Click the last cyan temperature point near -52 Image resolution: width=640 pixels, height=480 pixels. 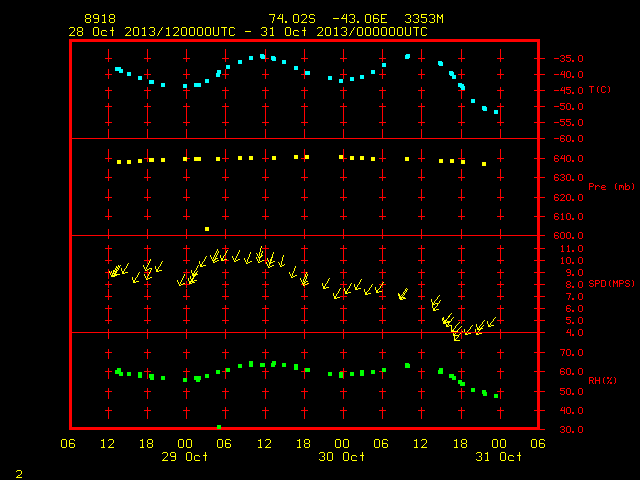(x=496, y=112)
